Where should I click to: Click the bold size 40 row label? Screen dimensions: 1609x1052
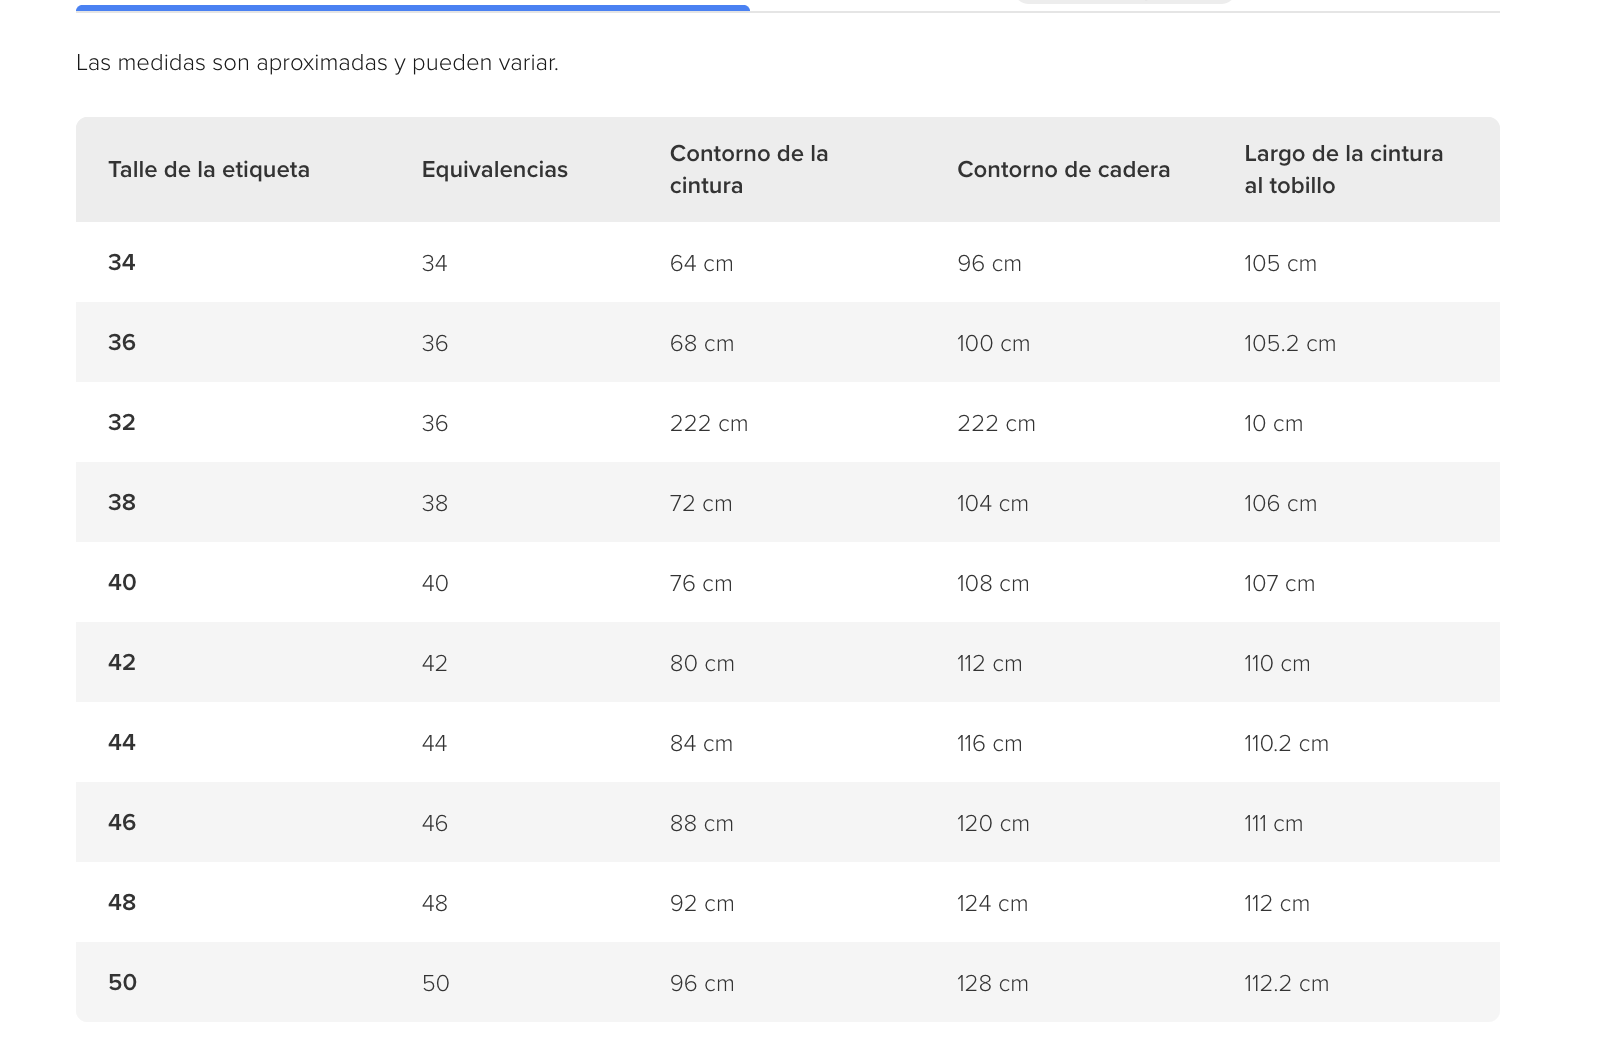click(122, 582)
